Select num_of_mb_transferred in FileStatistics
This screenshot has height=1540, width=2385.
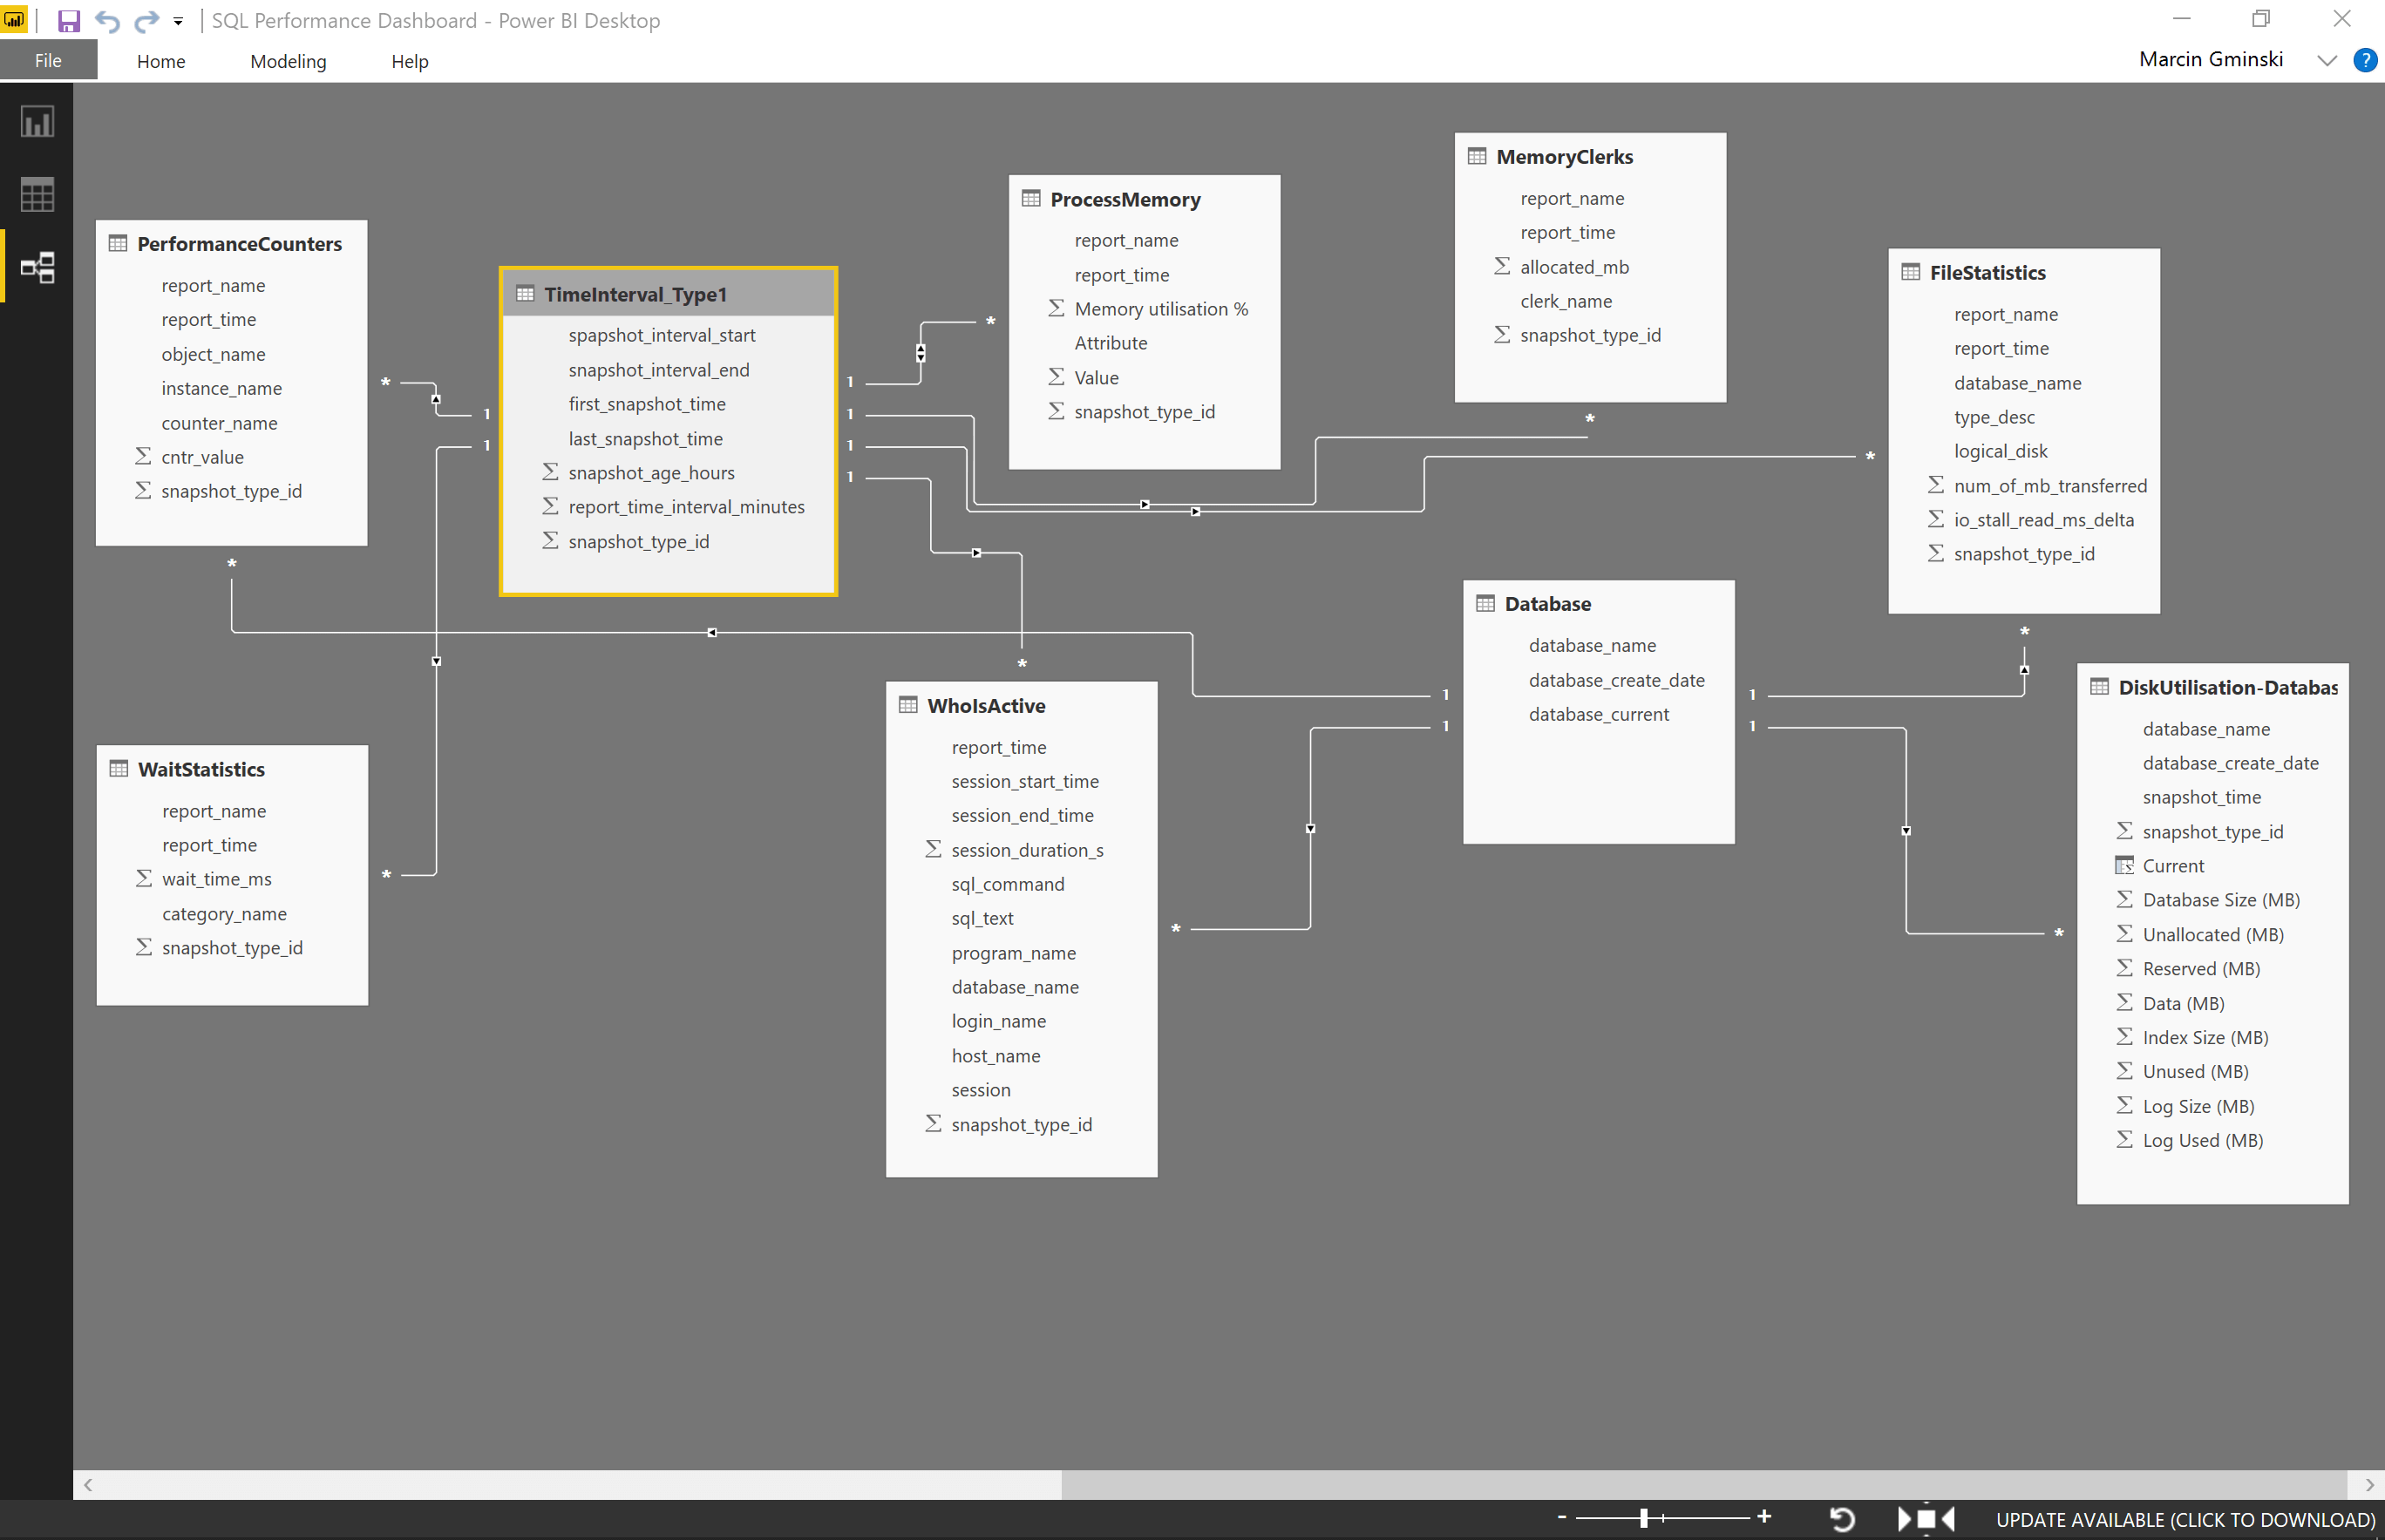[x=2050, y=486]
